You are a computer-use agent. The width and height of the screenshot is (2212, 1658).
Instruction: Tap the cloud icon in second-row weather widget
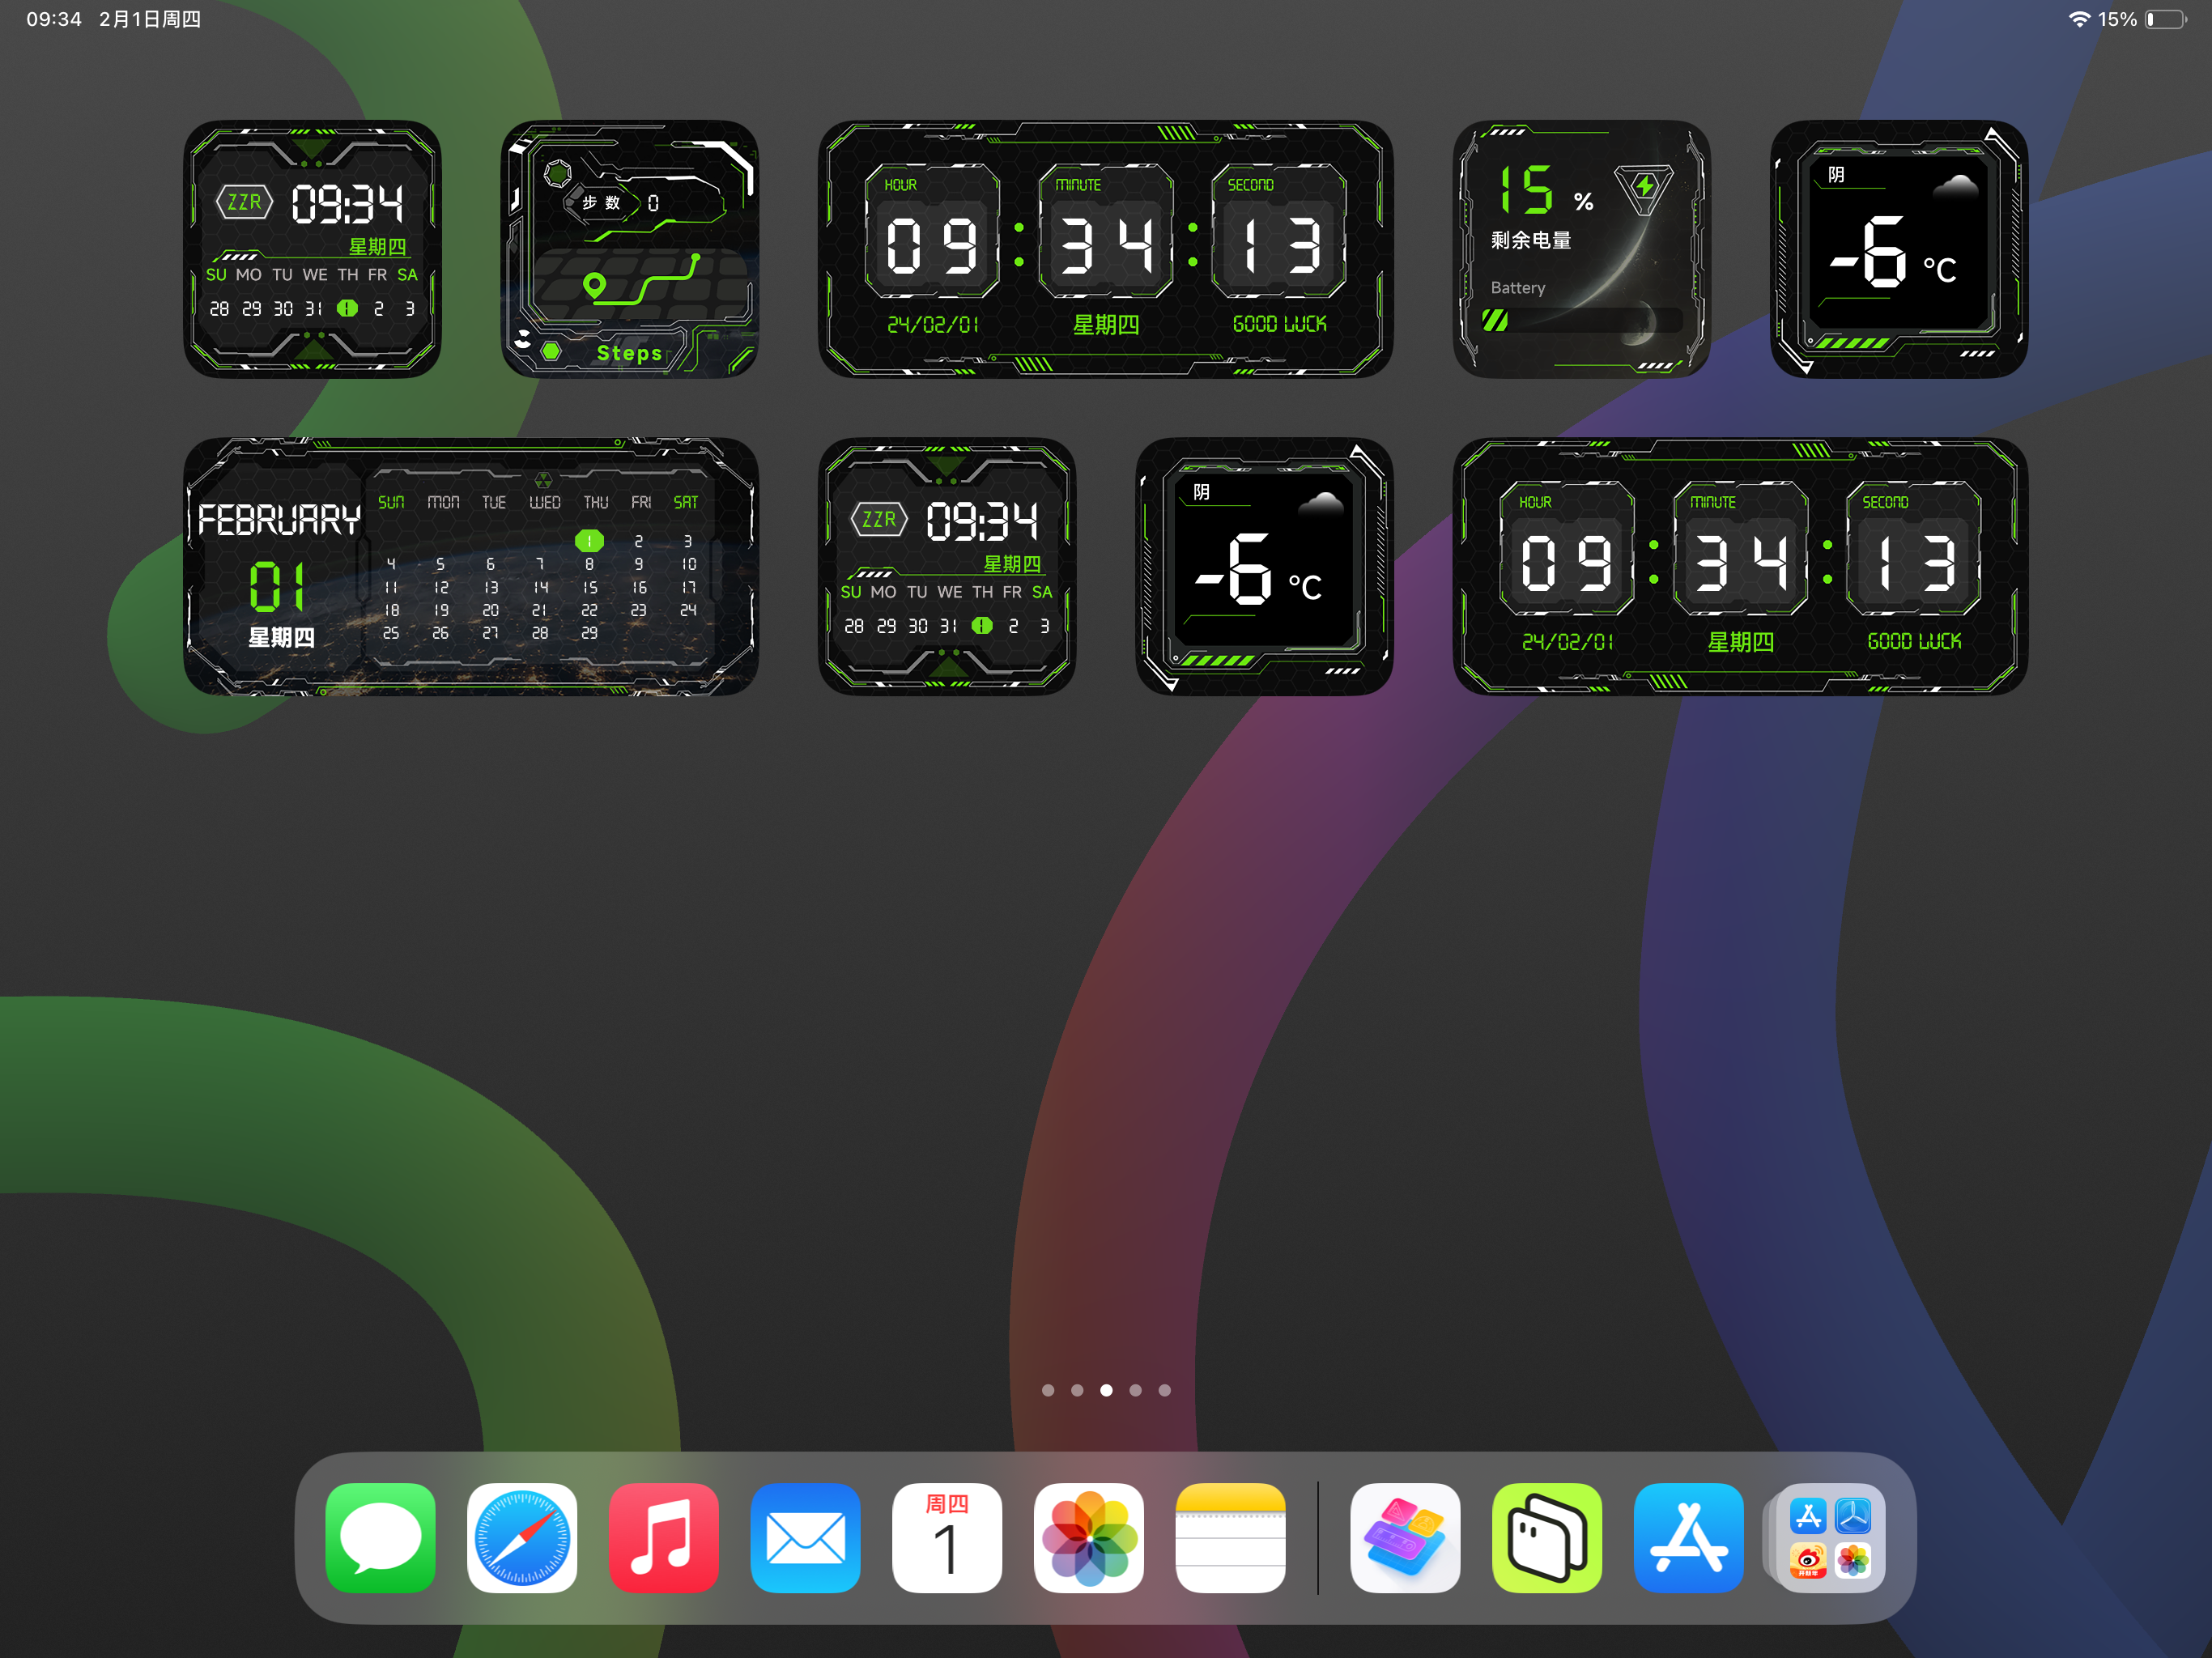click(x=1321, y=502)
